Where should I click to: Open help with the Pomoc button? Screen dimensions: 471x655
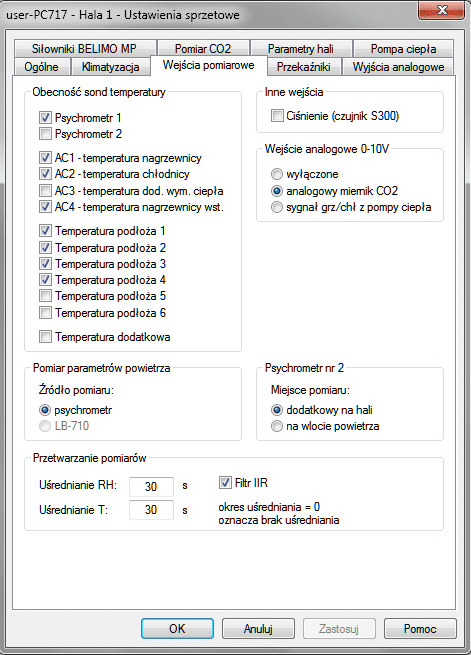point(420,629)
